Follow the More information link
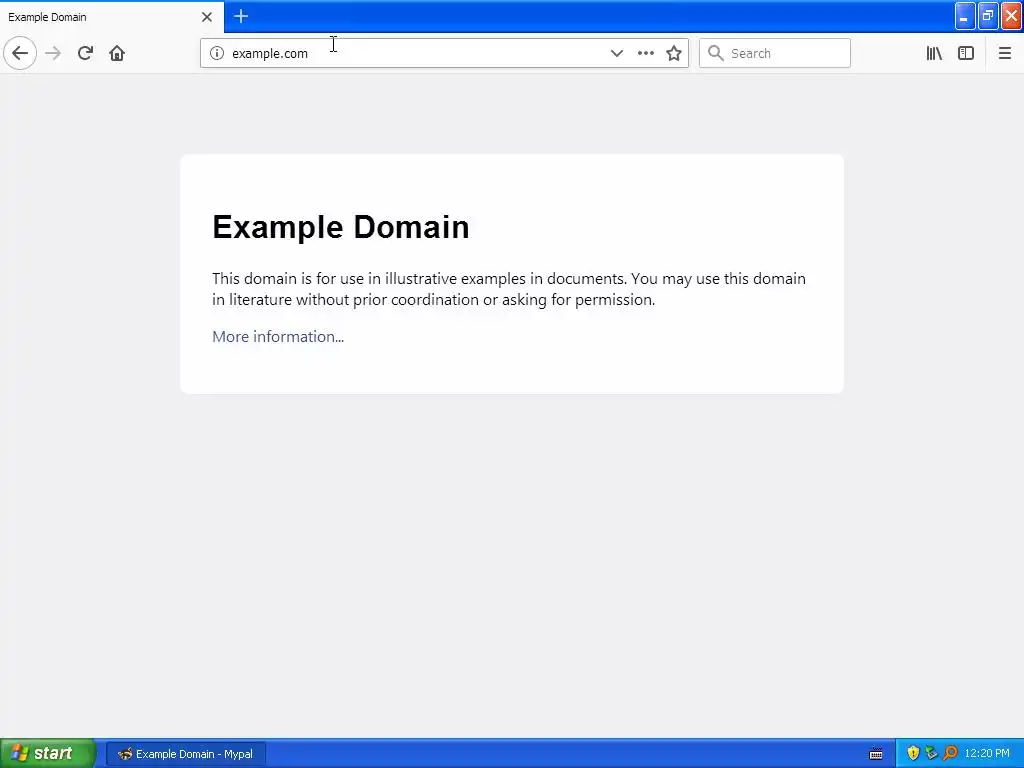 pos(278,336)
